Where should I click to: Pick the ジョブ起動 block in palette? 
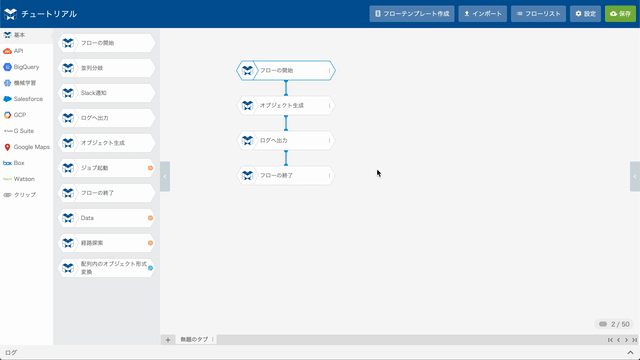point(107,168)
